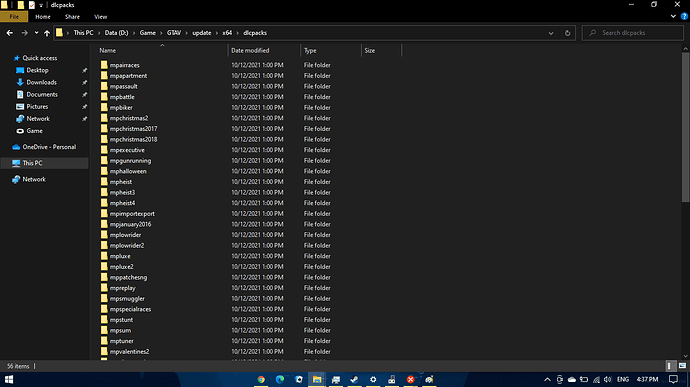Open Microsoft Edge in the taskbar
Viewport: 690px width, 387px height.
[280, 379]
